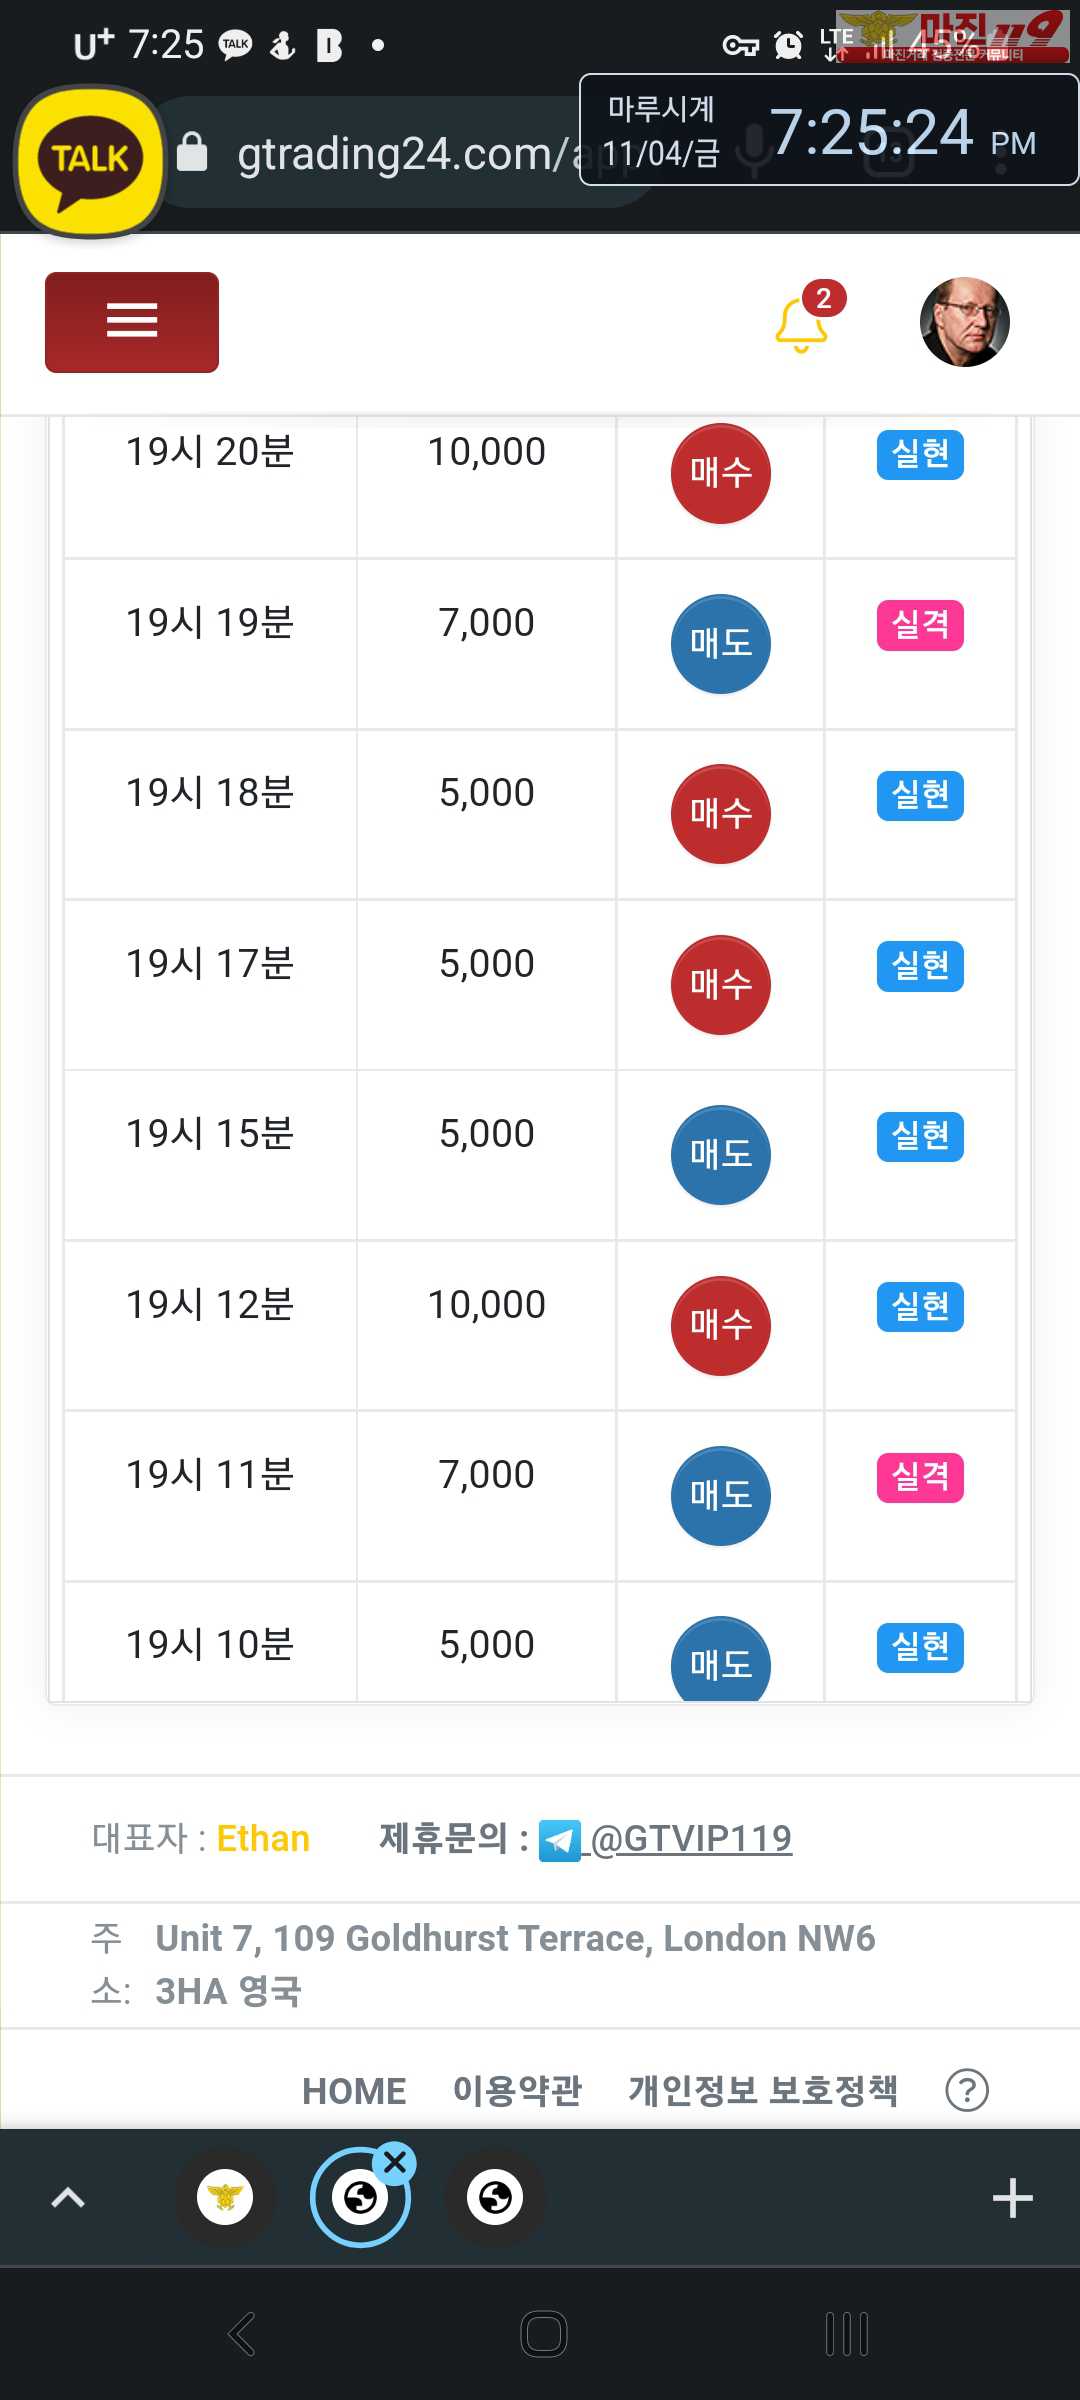Tap the KakaoTalk floating bubble
The height and width of the screenshot is (2400, 1080).
click(90, 160)
